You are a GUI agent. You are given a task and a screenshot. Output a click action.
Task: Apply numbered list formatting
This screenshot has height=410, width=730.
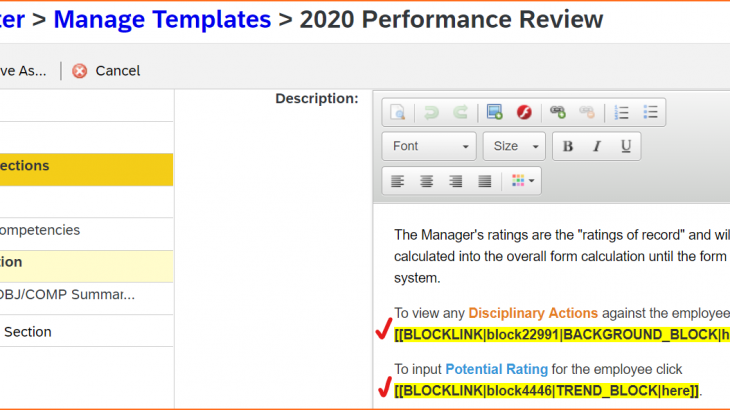(x=622, y=112)
